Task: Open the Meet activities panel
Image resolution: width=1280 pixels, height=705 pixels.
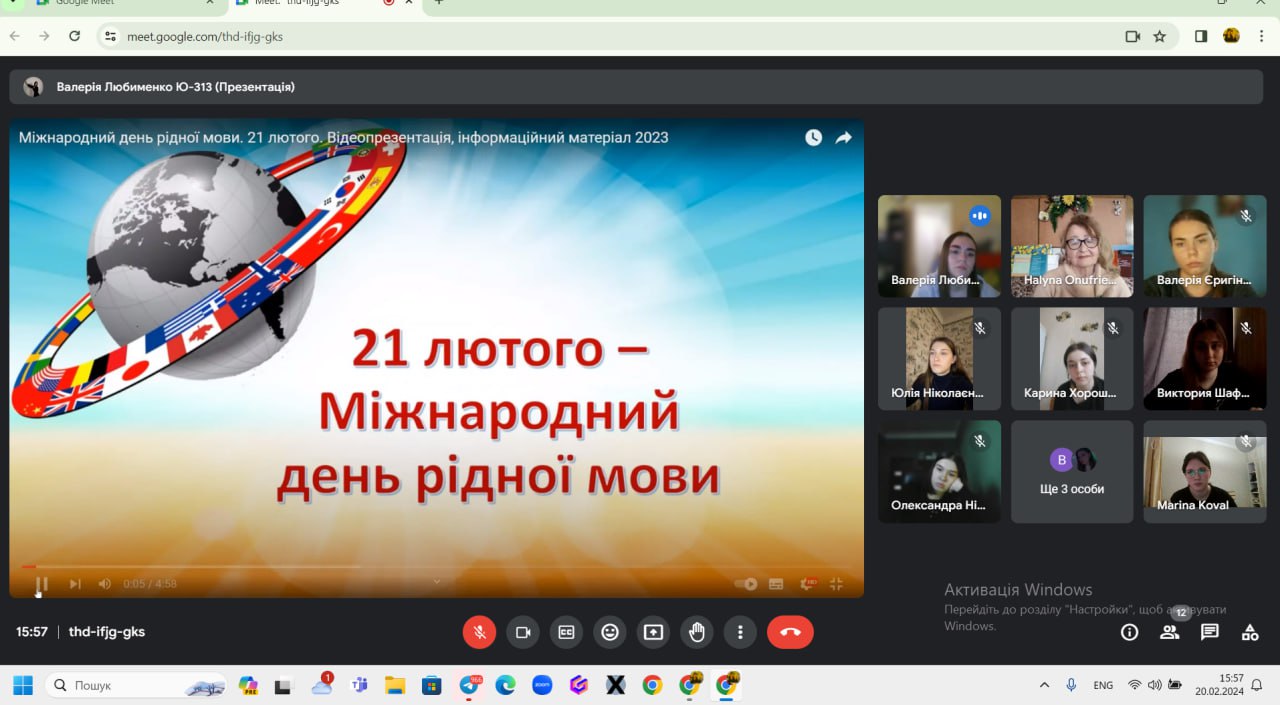Action: [x=1249, y=632]
